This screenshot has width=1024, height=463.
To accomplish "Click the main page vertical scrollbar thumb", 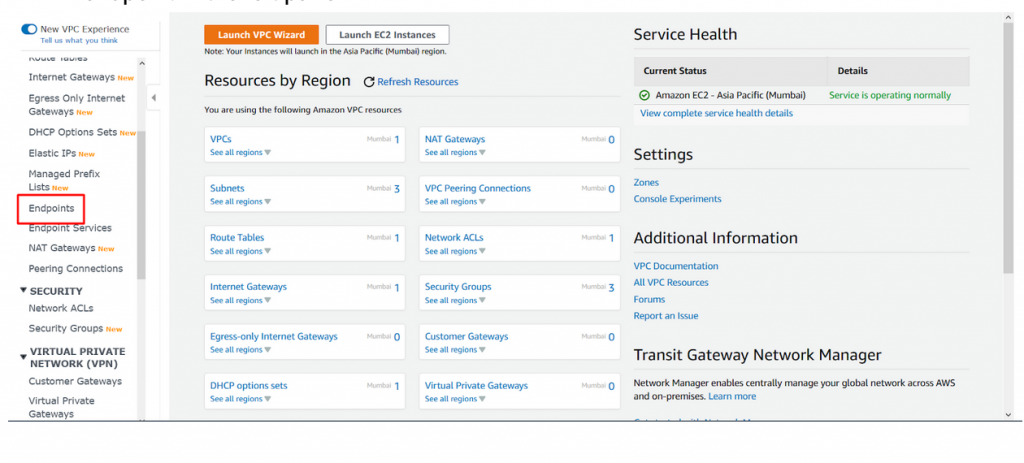I will click(1008, 148).
